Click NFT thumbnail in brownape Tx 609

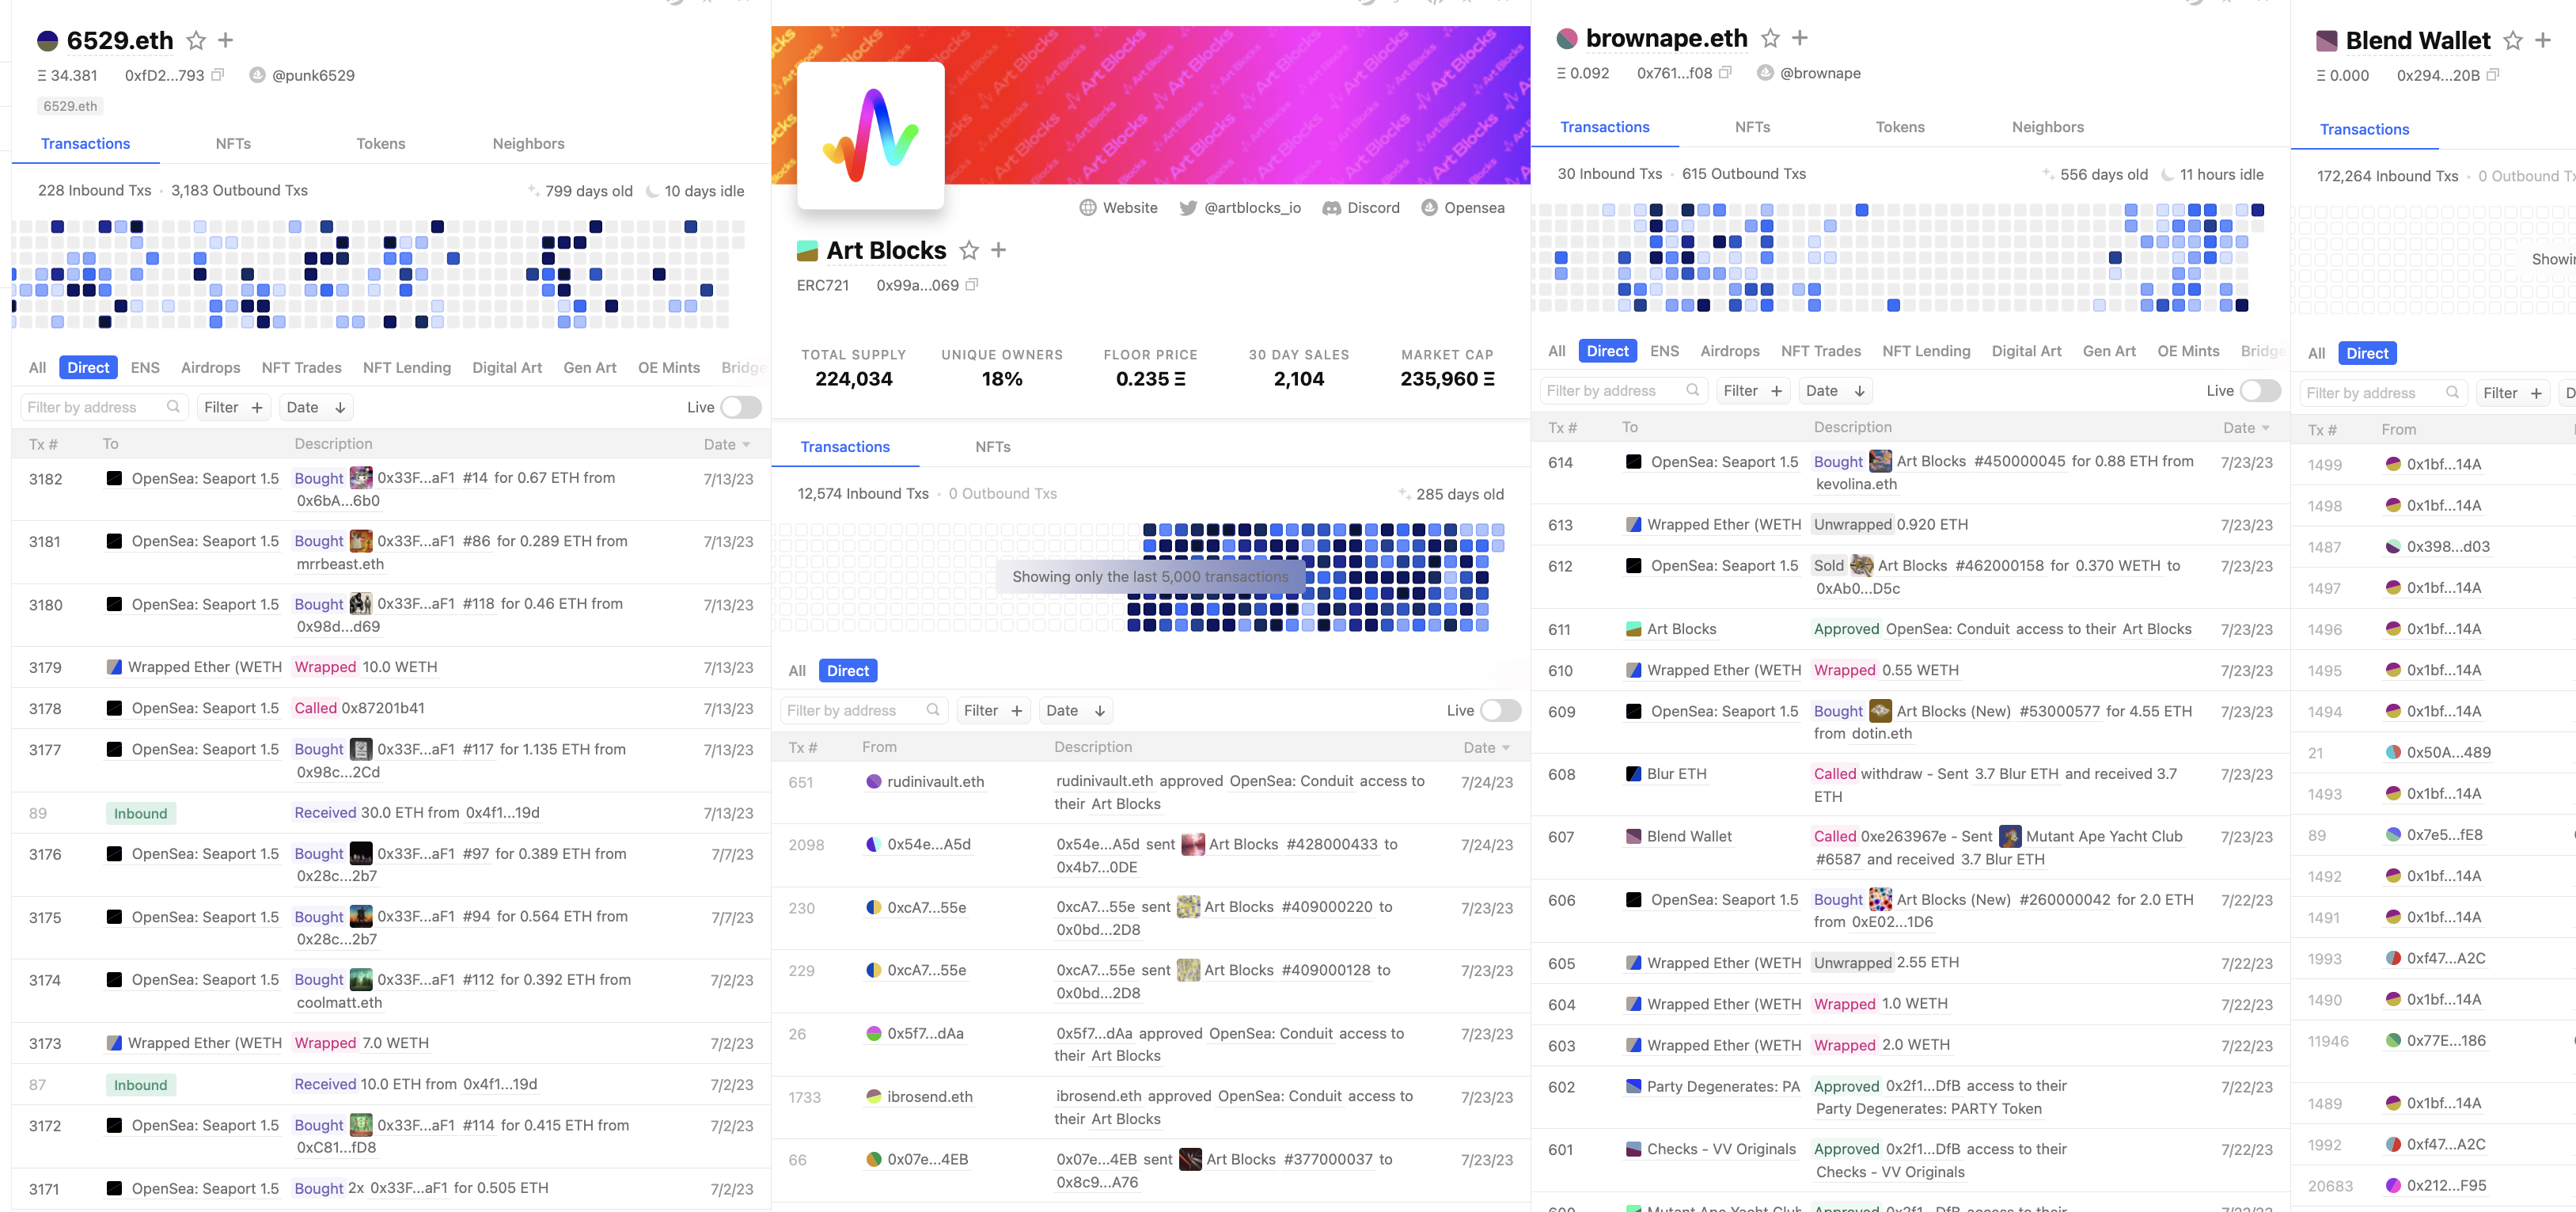(1880, 711)
